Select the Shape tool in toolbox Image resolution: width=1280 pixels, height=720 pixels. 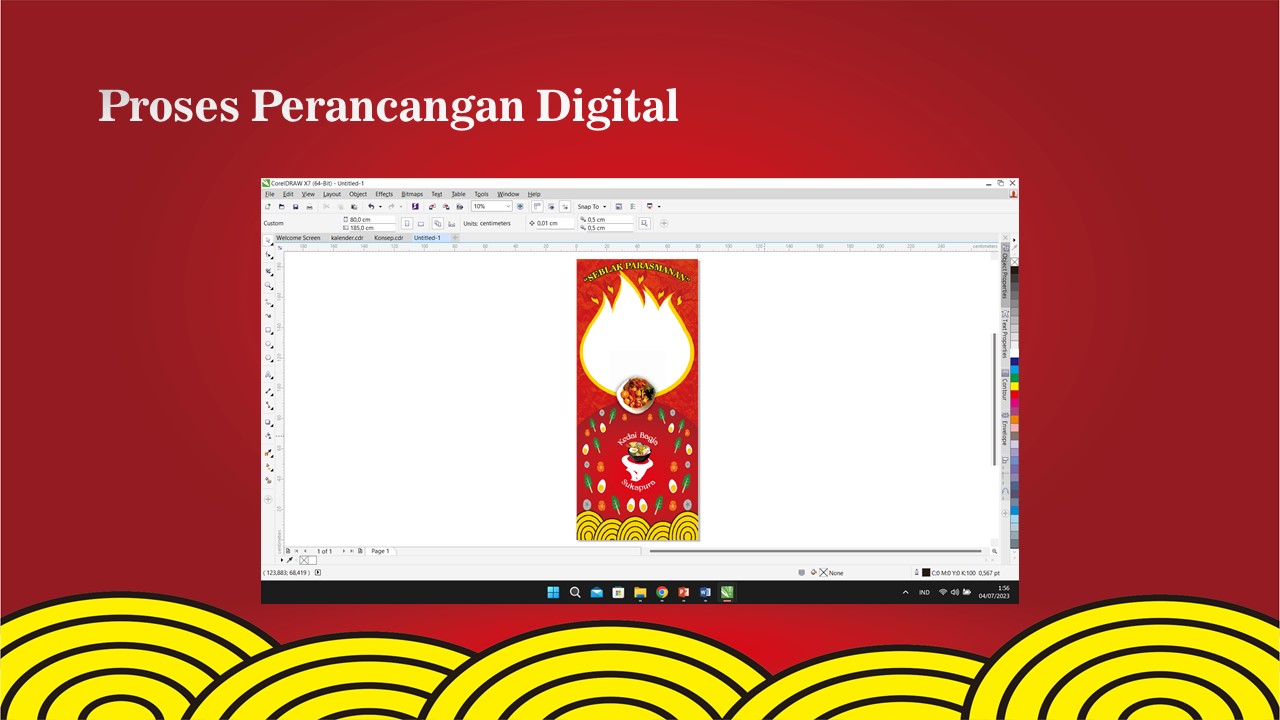[268, 255]
